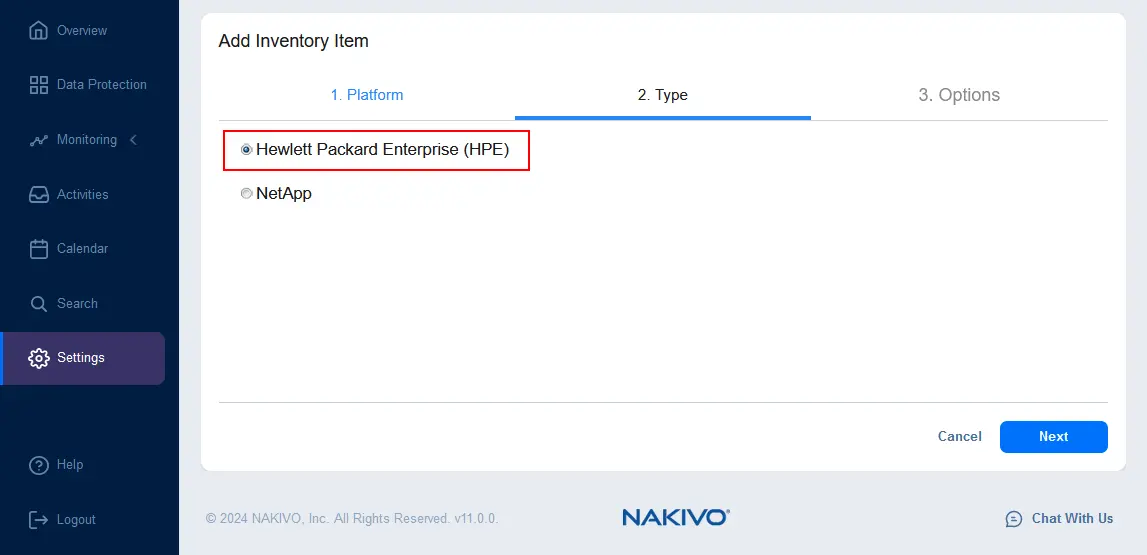This screenshot has height=555, width=1147.
Task: Click the Overview home icon
Action: click(38, 31)
